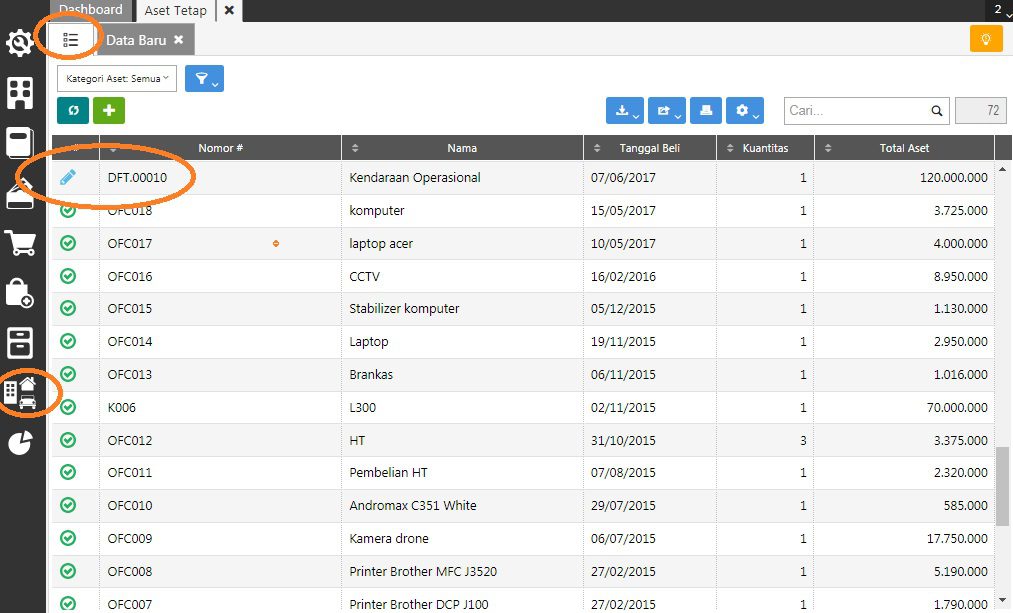
Task: Refresh the asset list
Action: [x=73, y=110]
